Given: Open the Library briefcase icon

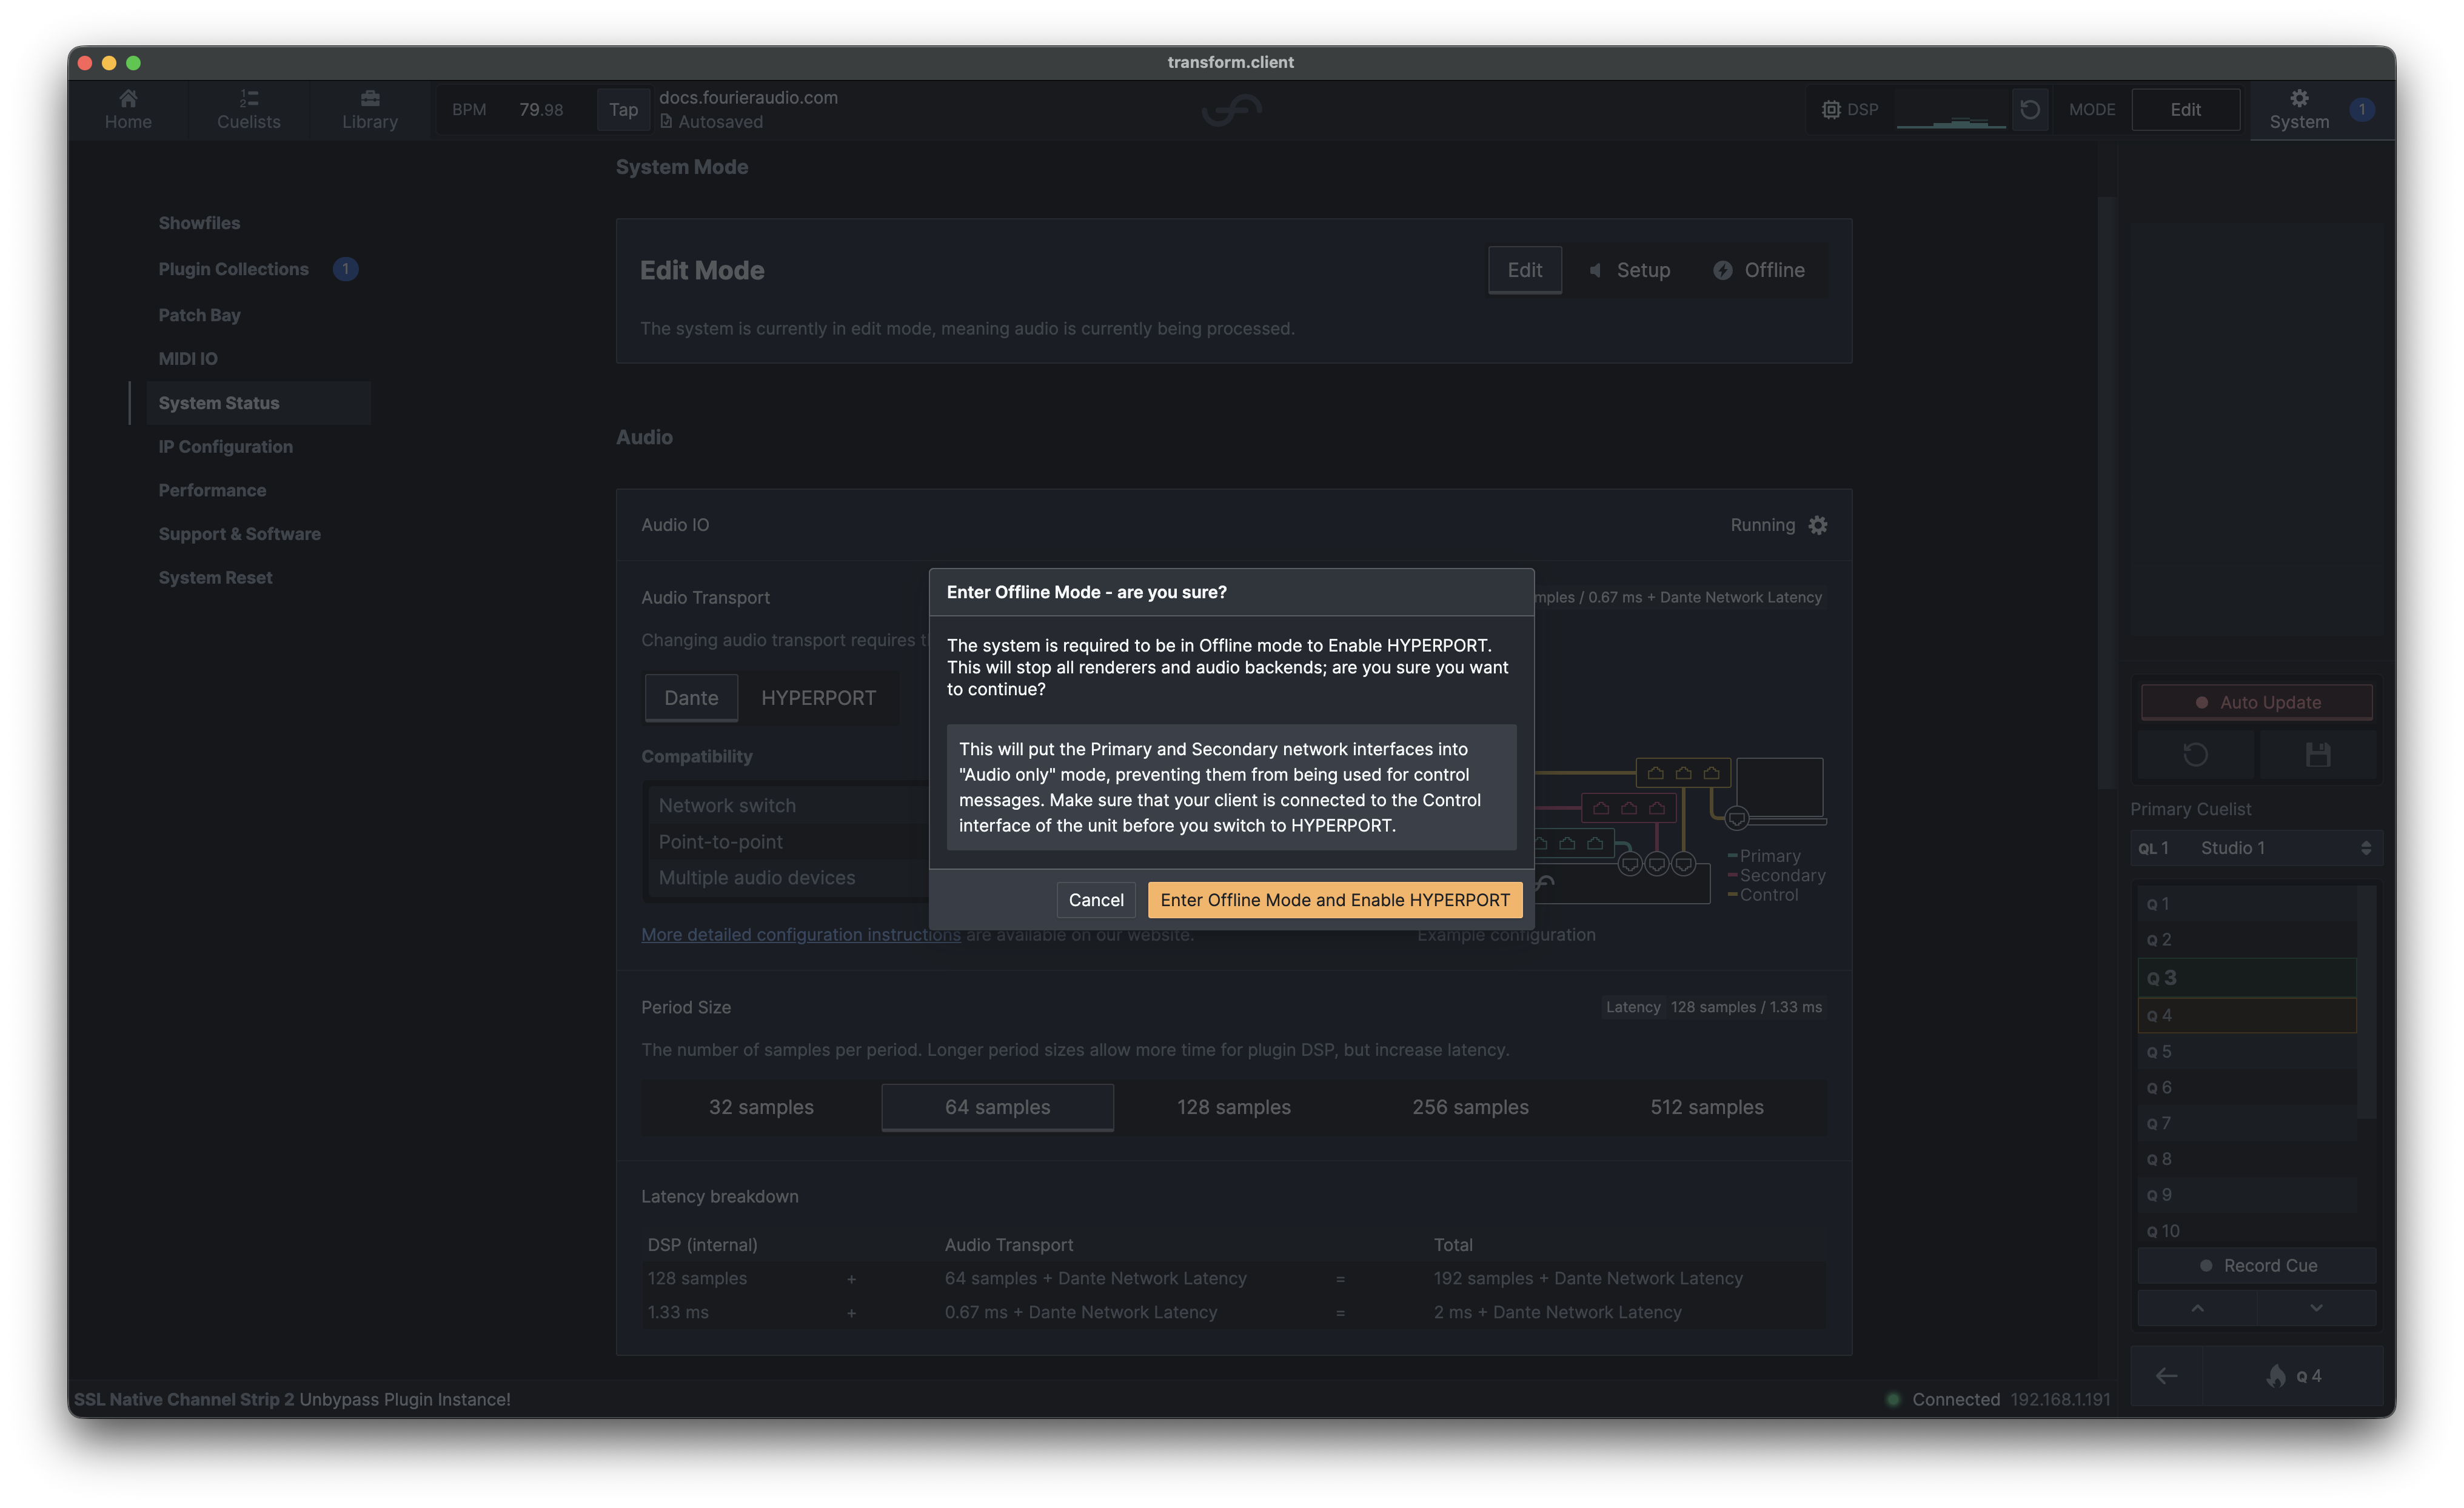Looking at the screenshot, I should tap(370, 99).
